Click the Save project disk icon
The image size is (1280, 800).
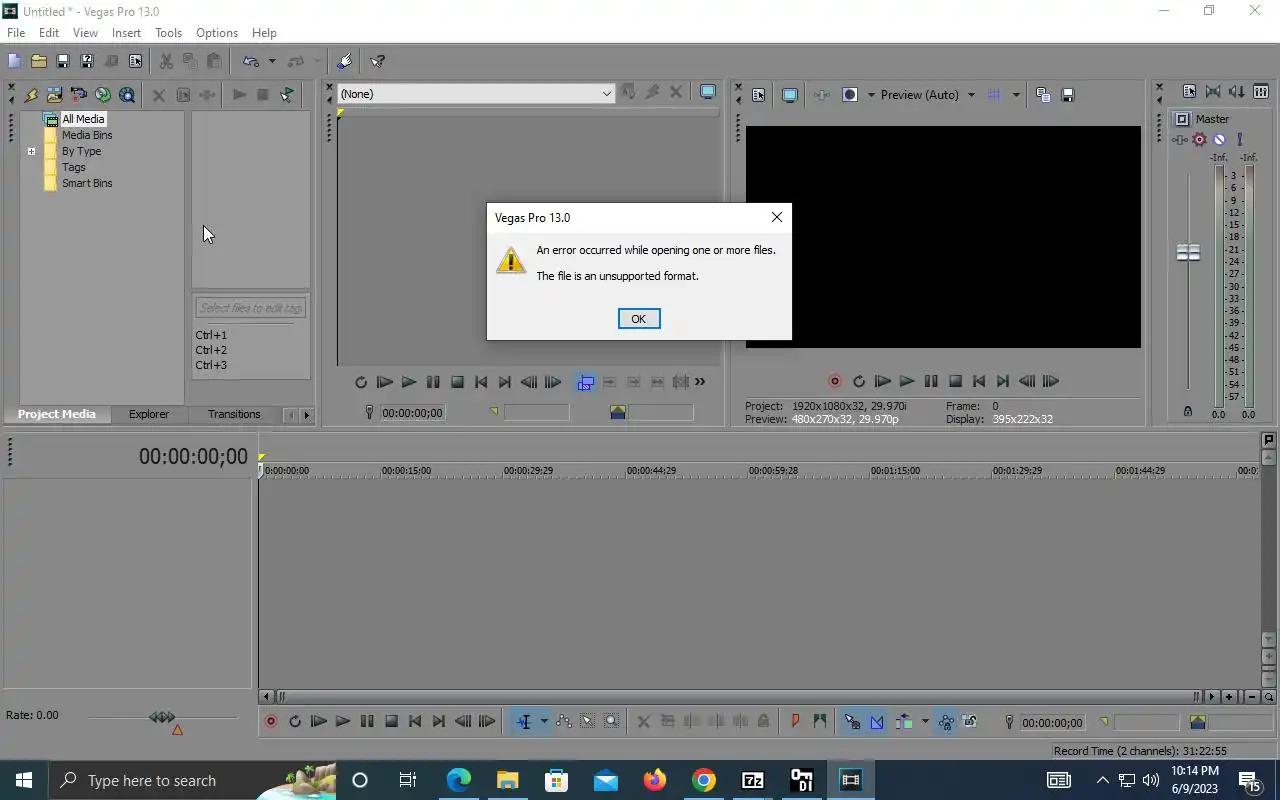point(62,61)
